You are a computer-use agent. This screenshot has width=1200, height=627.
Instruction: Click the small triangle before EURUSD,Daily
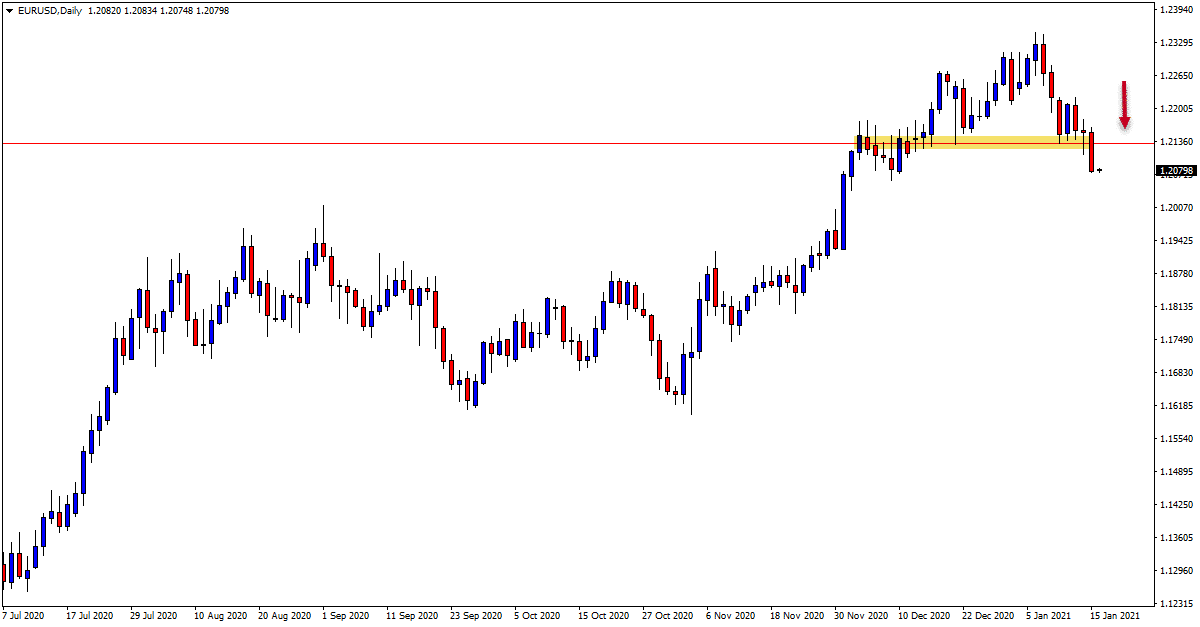[x=9, y=11]
